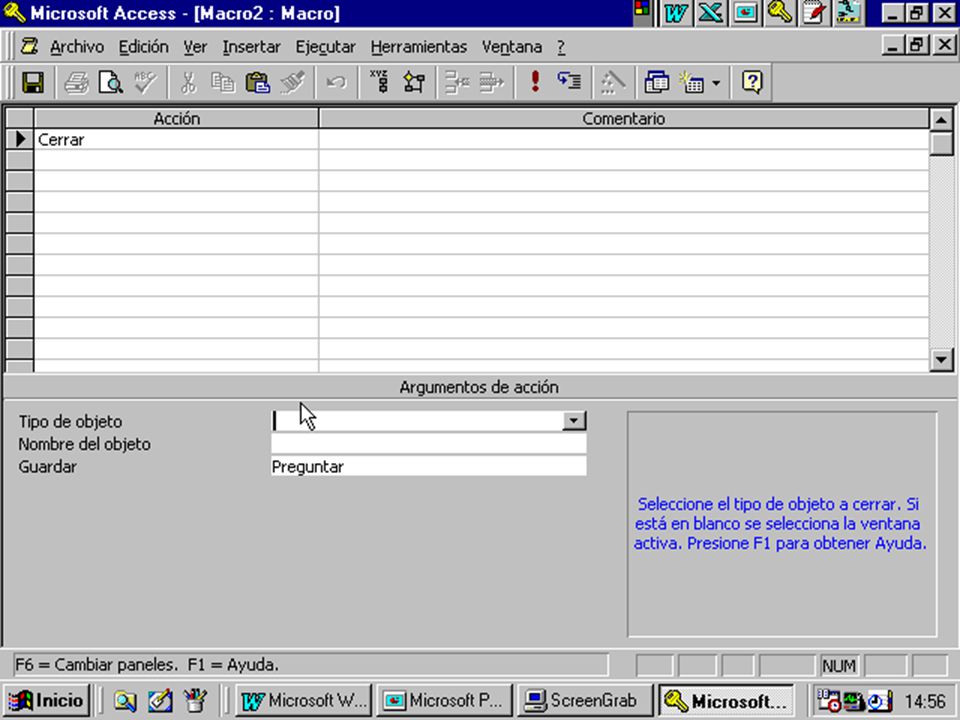Screen dimensions: 960x720
Task: Toggle the Conditions column button
Action: pyautogui.click(x=414, y=82)
